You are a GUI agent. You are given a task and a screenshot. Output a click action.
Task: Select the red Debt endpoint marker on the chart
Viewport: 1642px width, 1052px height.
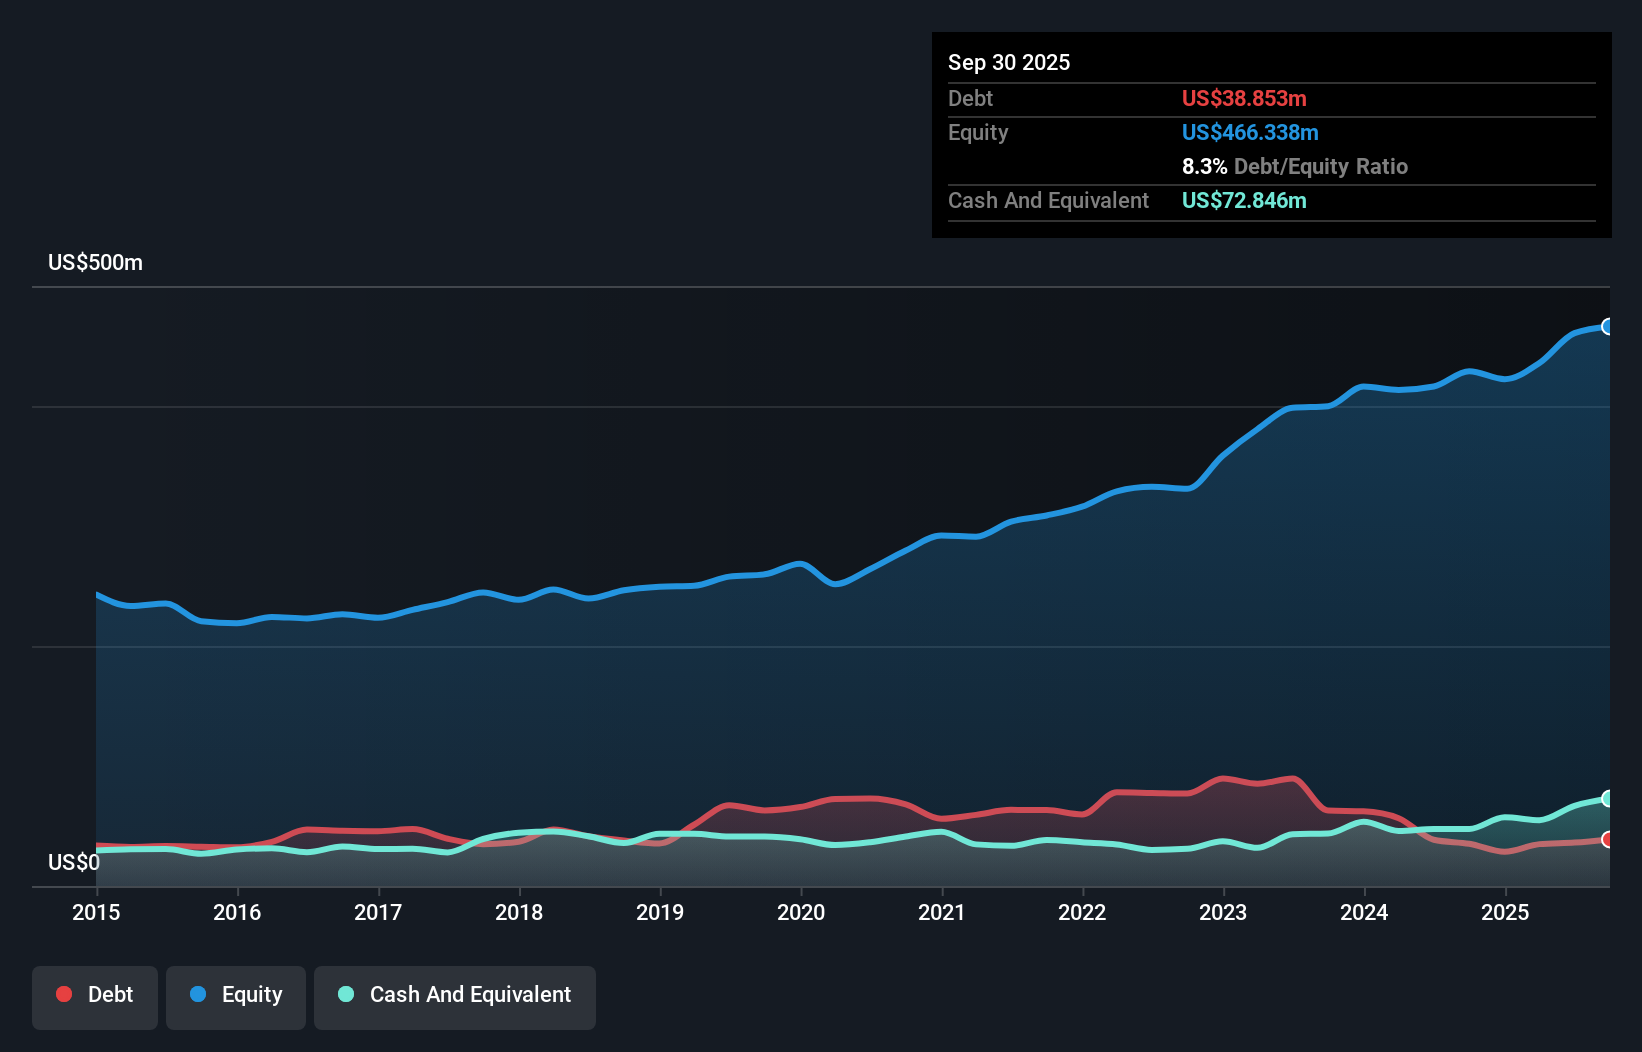(x=1607, y=841)
